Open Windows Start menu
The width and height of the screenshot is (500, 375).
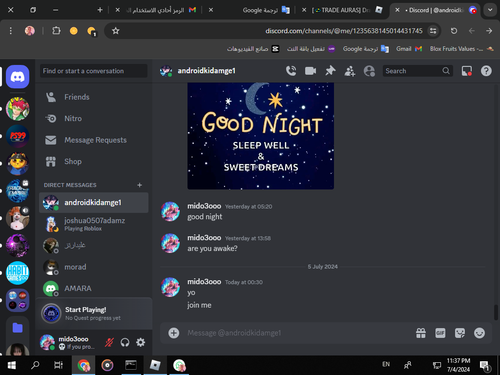click(x=12, y=365)
